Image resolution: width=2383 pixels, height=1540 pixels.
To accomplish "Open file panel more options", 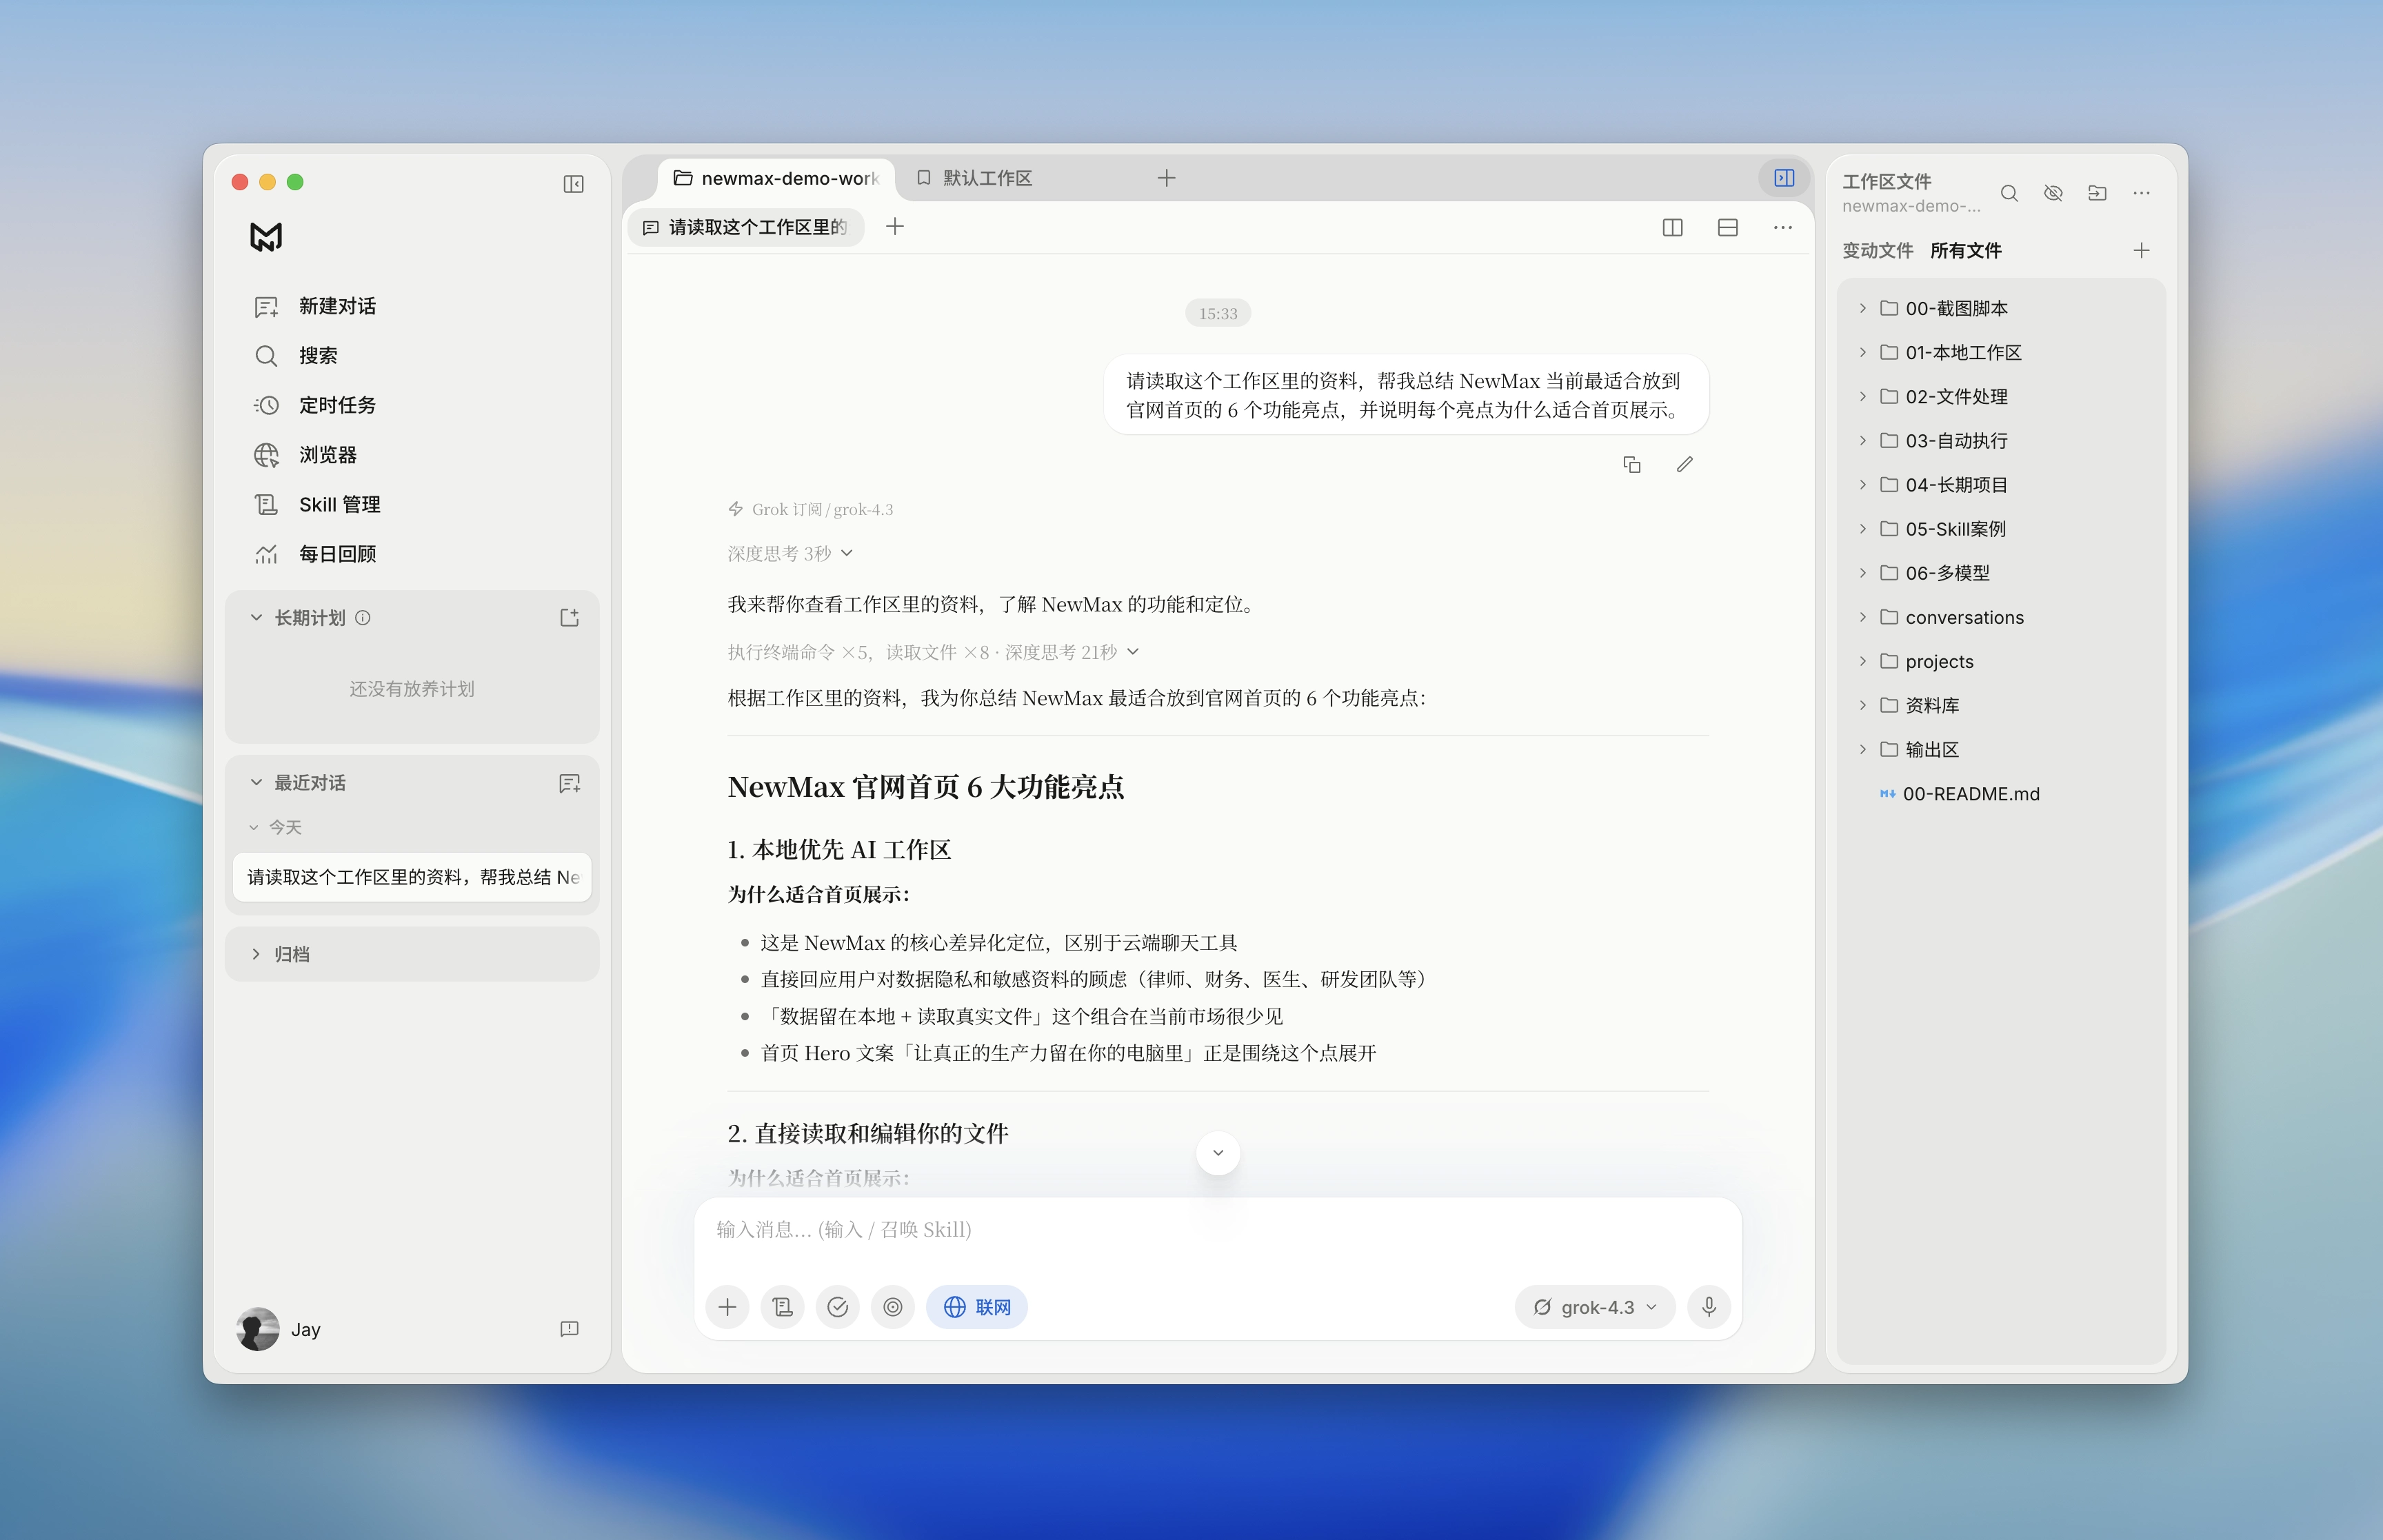I will click(x=2141, y=194).
